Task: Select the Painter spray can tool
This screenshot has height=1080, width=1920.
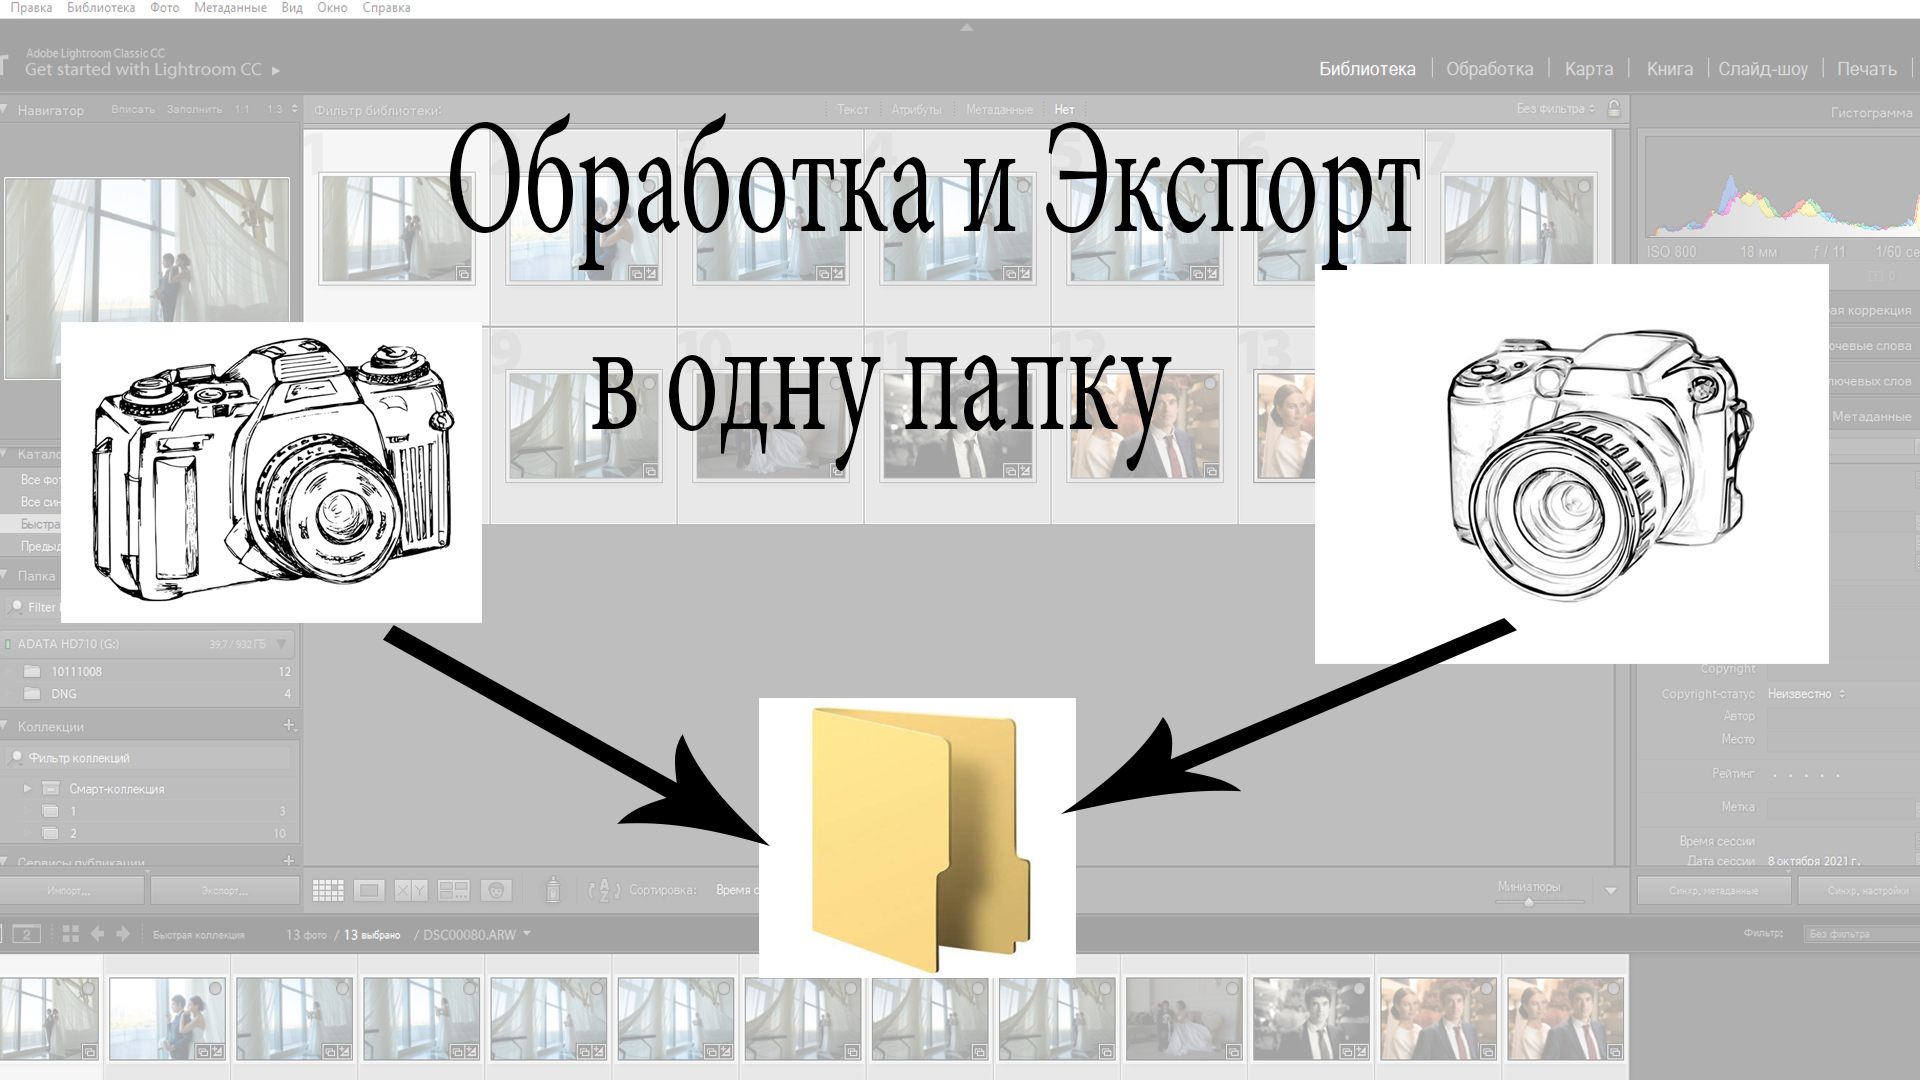Action: [553, 889]
